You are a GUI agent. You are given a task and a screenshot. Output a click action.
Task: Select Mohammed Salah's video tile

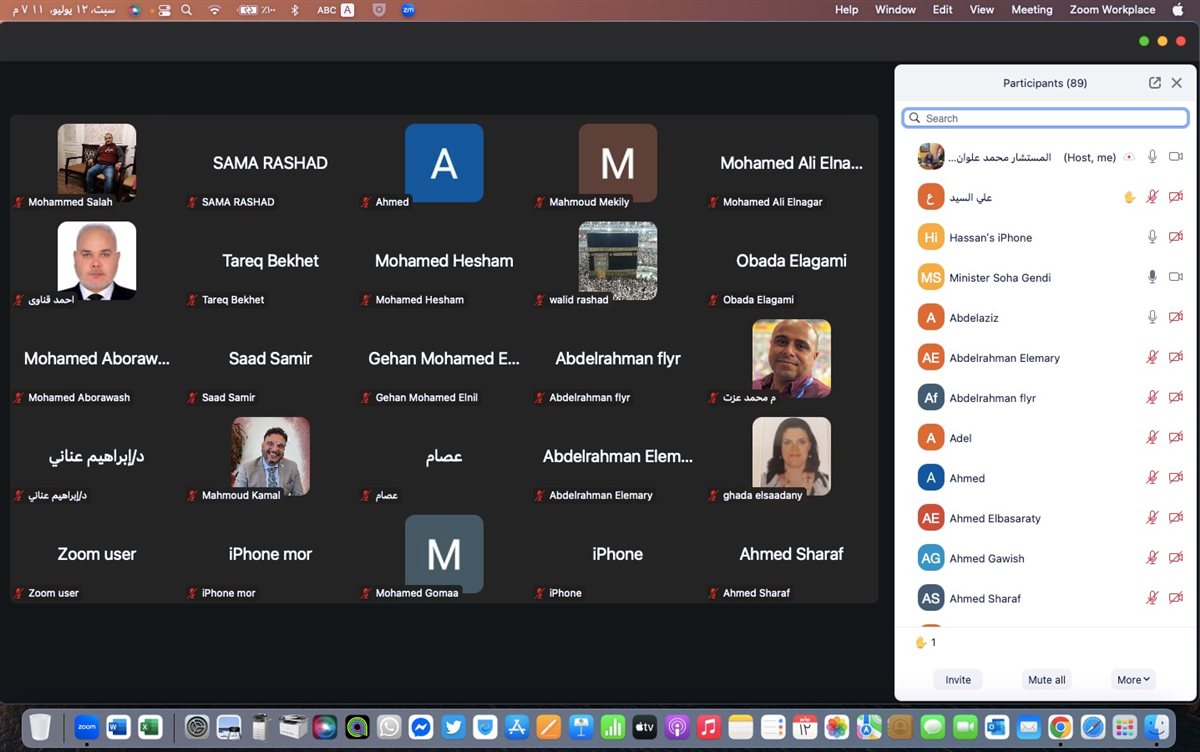(x=97, y=165)
